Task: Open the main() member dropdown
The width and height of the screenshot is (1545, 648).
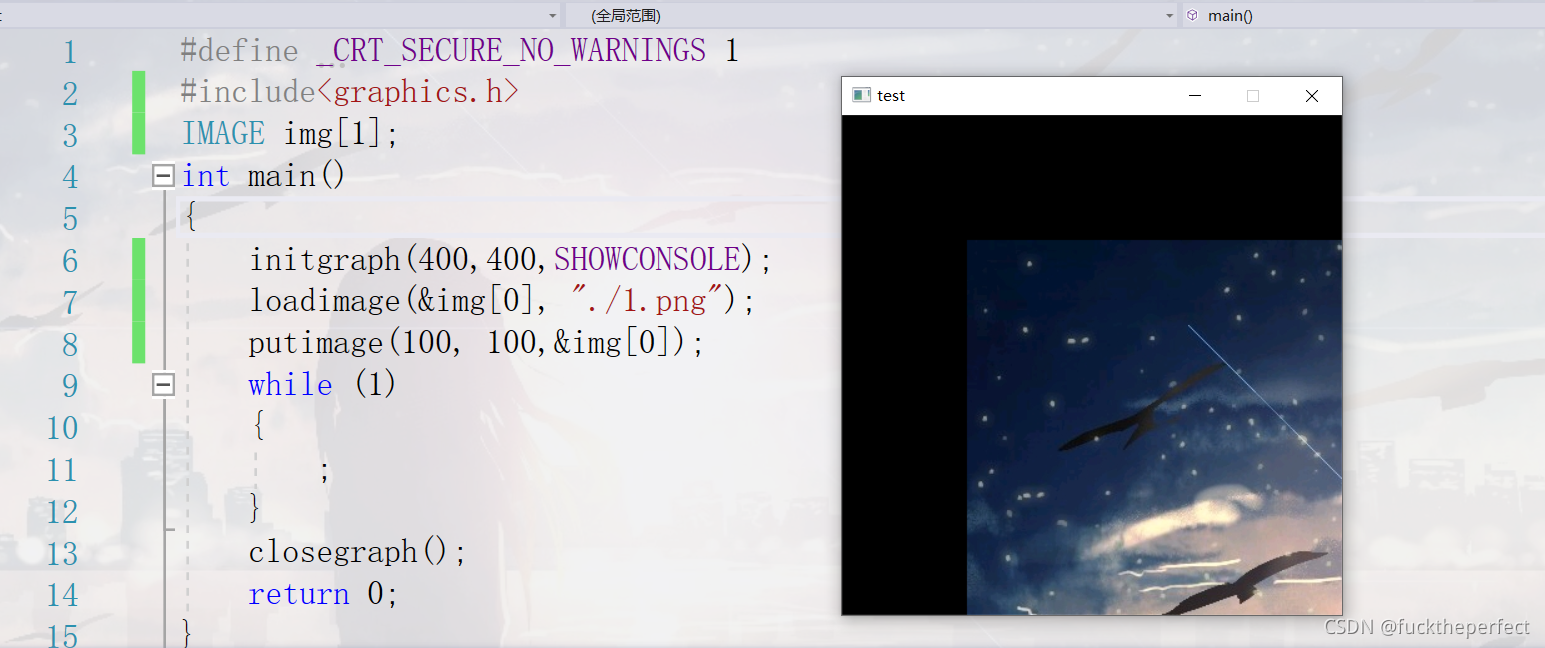Action: [x=1364, y=15]
